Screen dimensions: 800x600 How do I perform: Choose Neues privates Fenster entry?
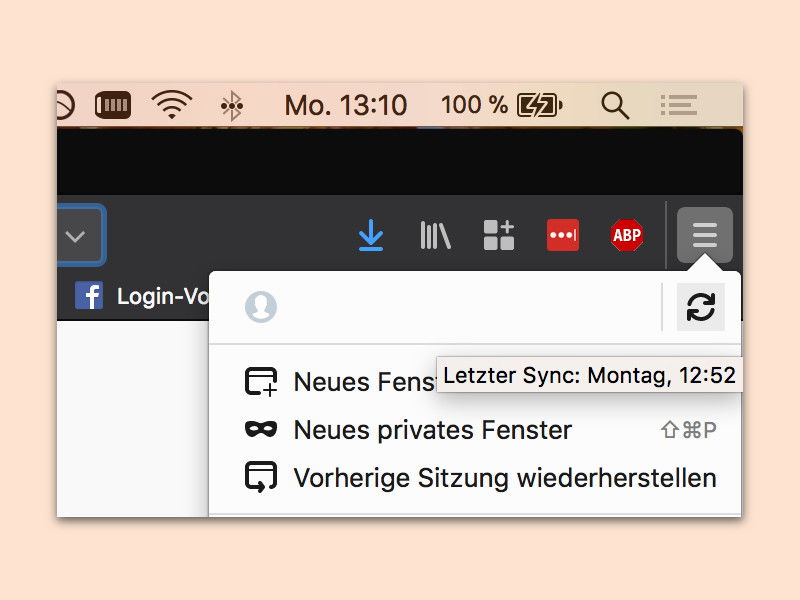tap(474, 430)
